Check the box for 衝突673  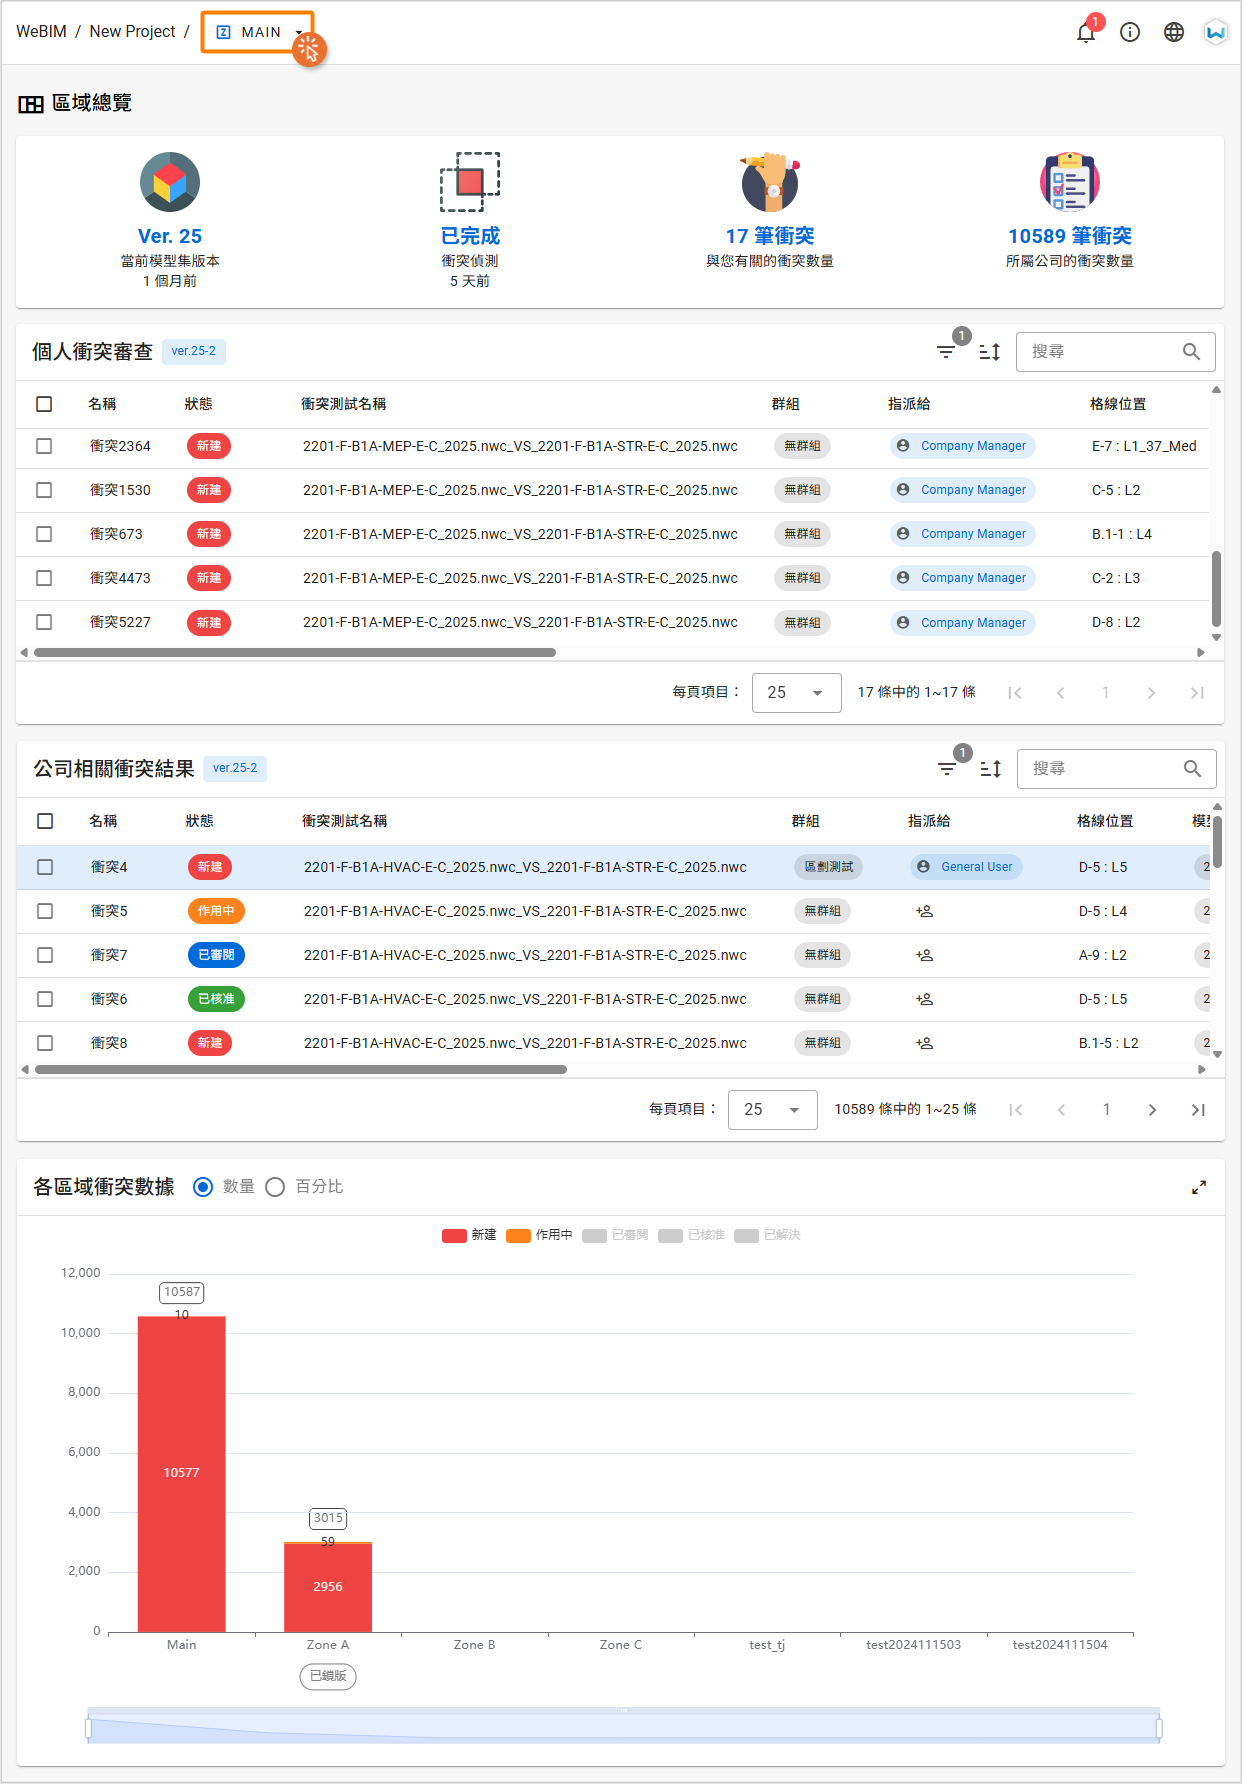click(x=44, y=534)
